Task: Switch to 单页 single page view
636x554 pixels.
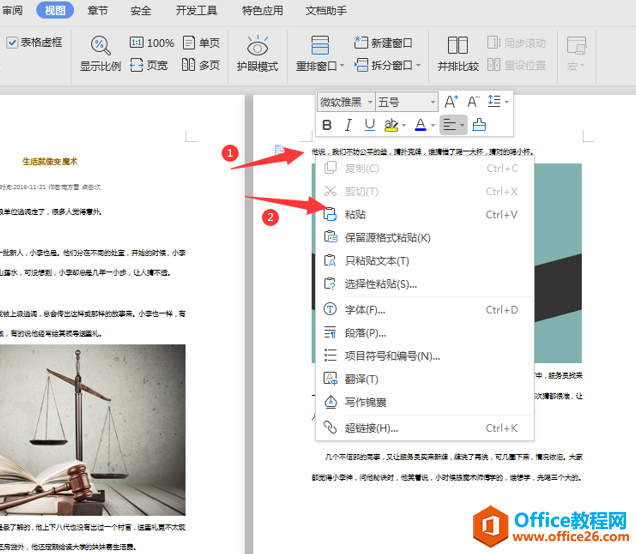Action: pyautogui.click(x=201, y=43)
